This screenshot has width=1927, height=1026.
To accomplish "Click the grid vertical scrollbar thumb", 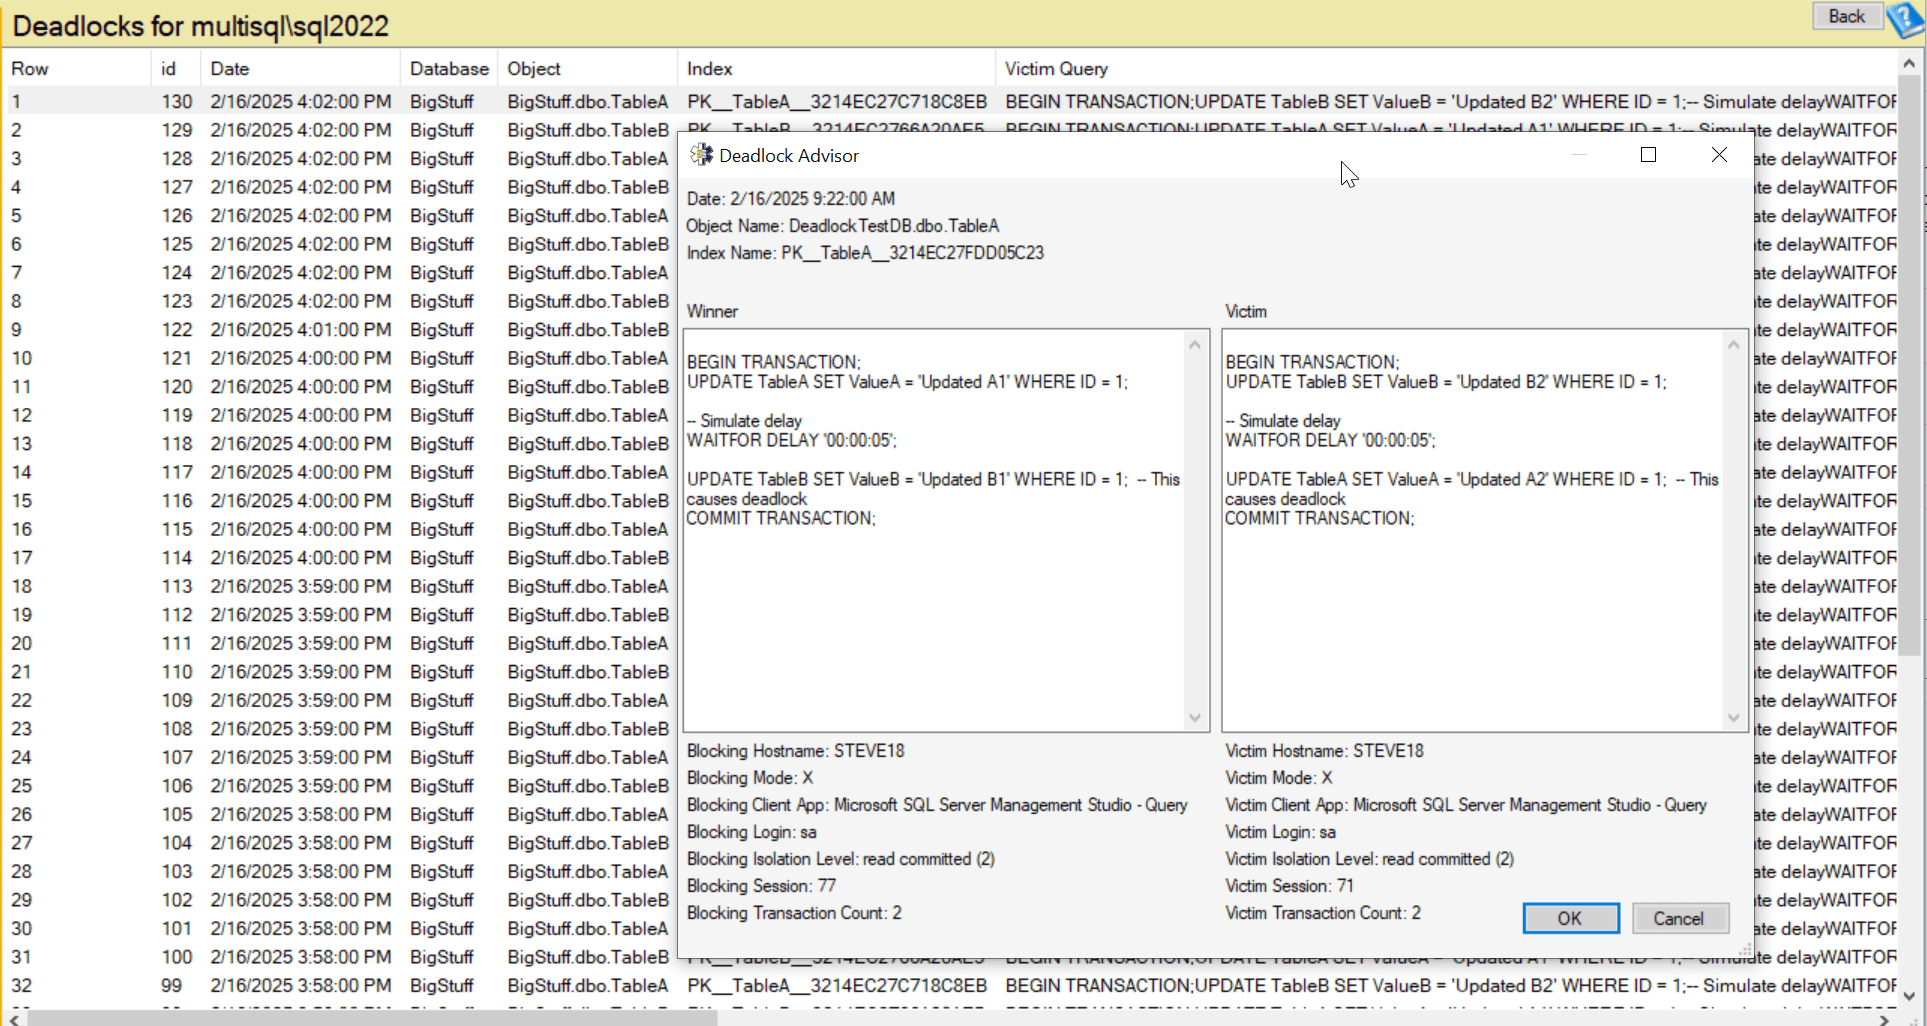I will pos(1909,365).
